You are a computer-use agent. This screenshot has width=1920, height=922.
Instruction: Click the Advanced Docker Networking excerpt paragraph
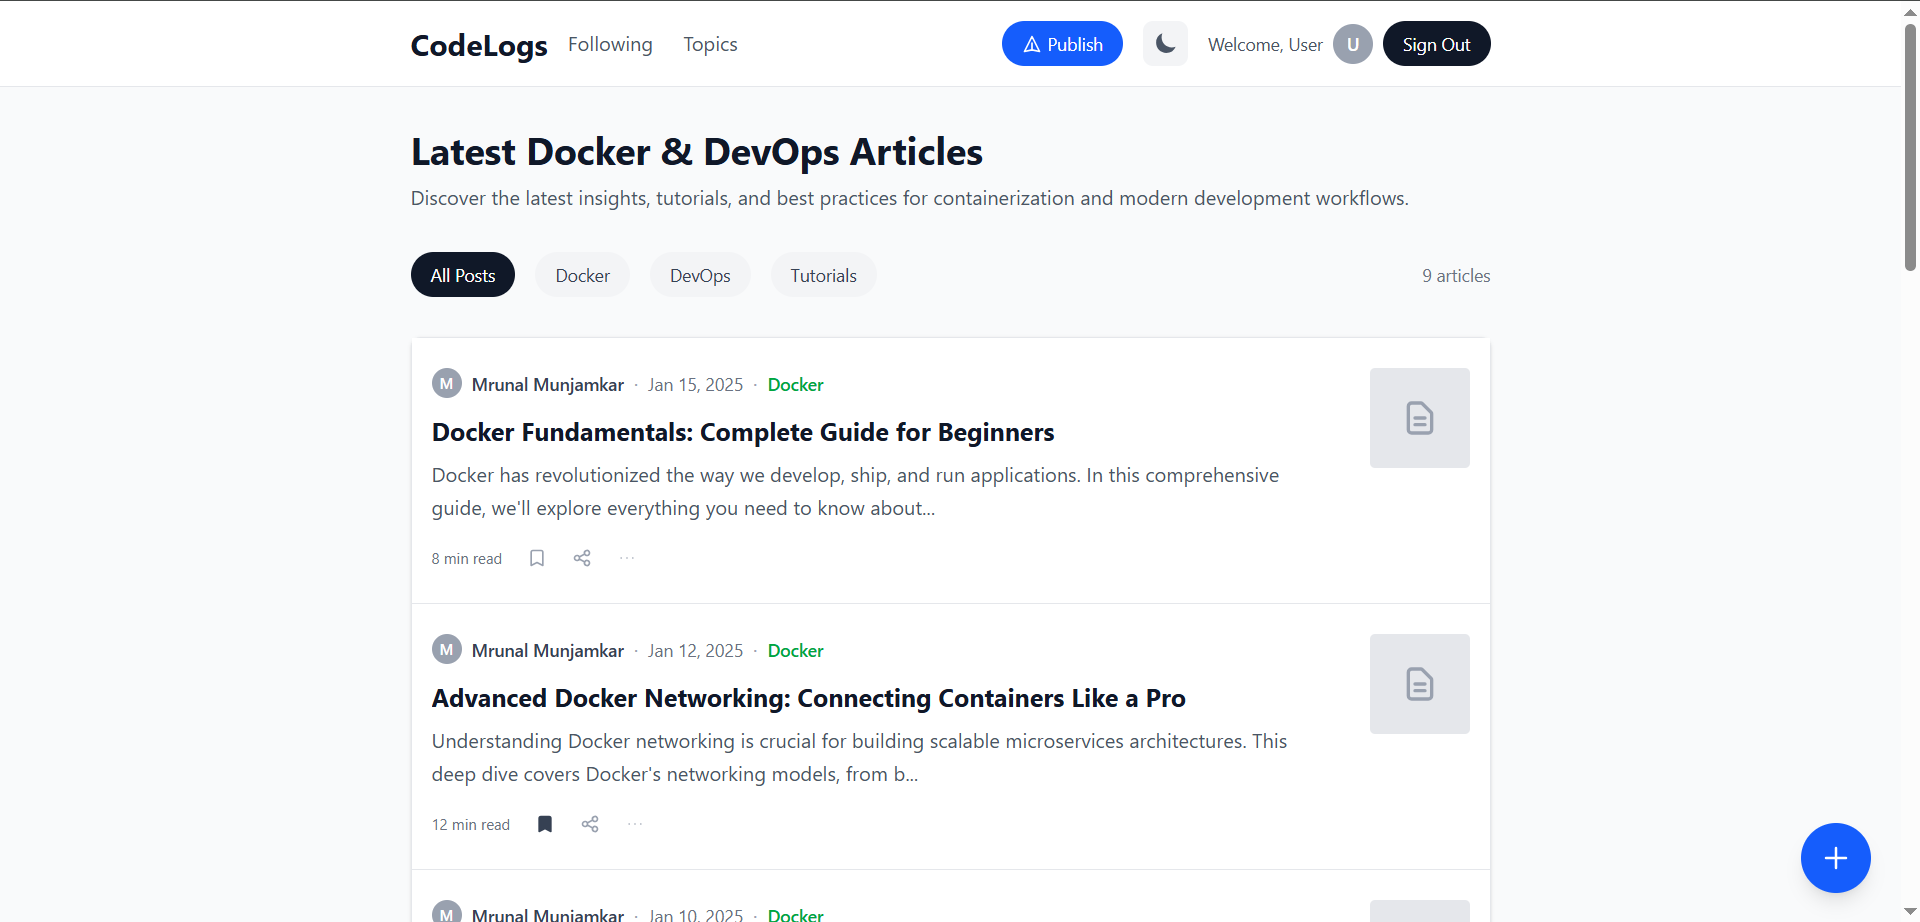tap(859, 757)
